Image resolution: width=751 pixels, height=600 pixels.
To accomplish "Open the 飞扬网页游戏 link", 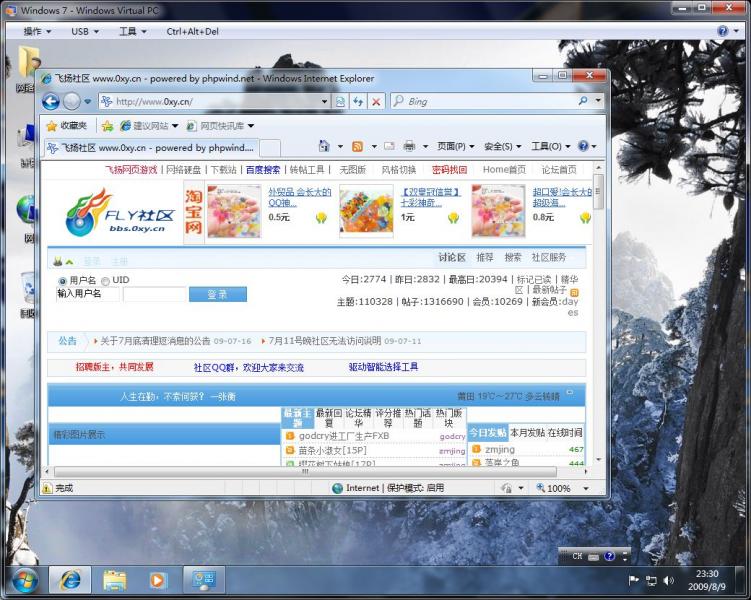I will 131,170.
